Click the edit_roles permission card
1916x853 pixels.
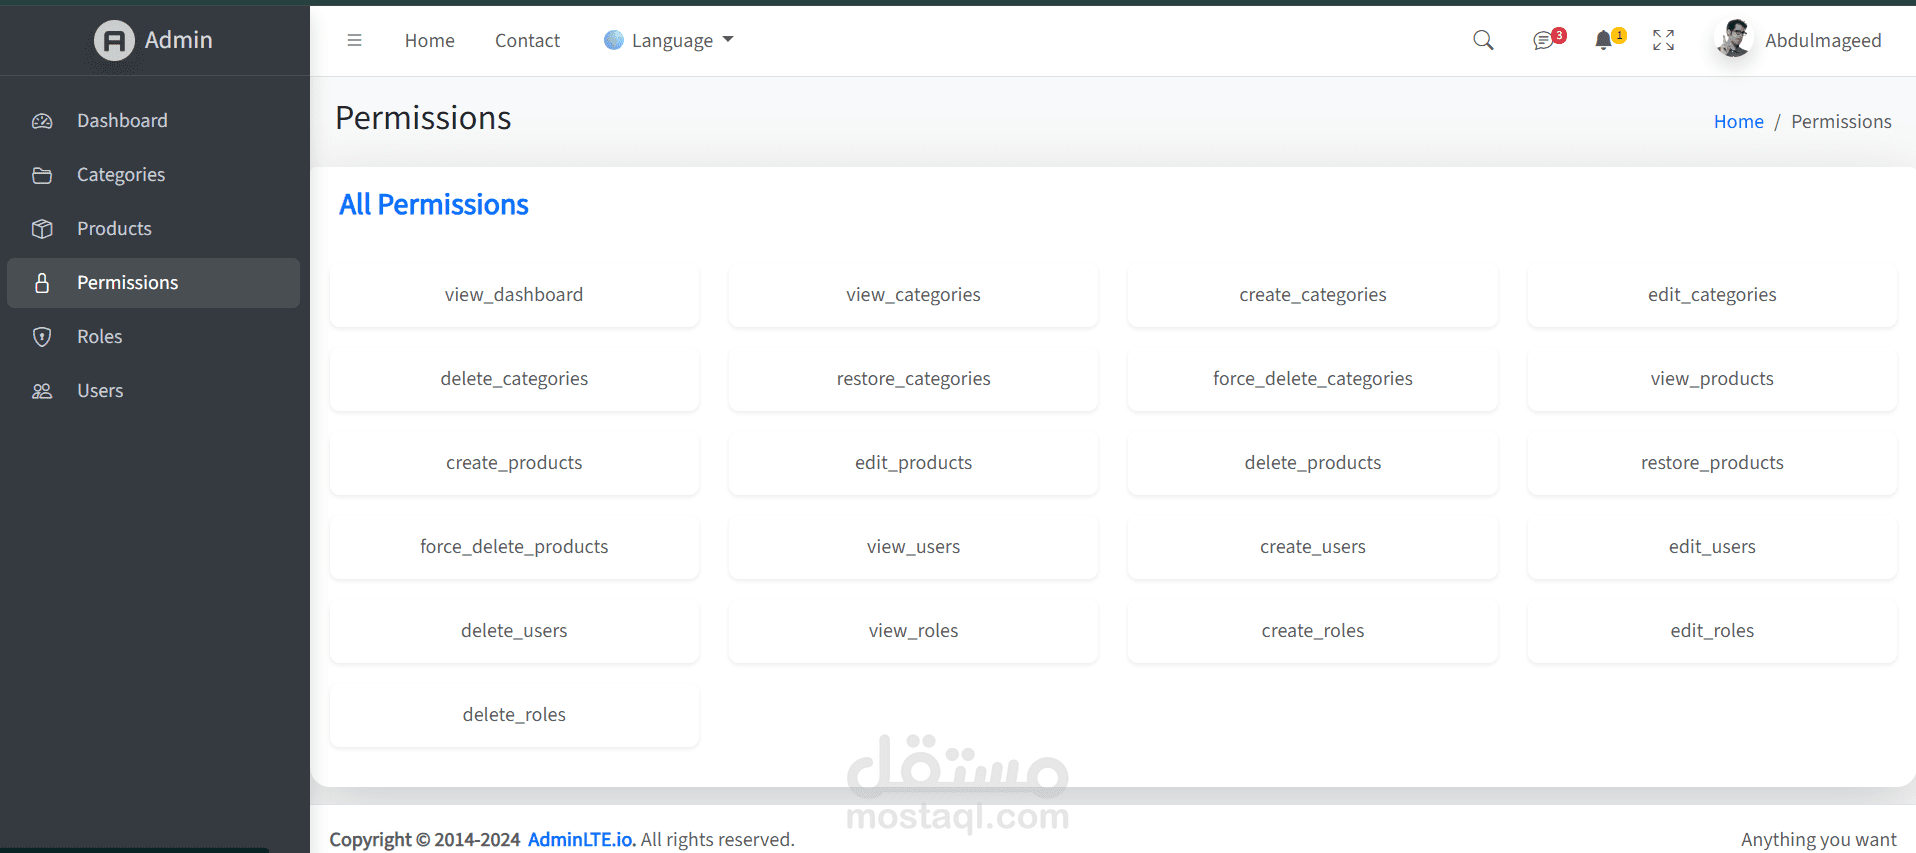coord(1712,631)
